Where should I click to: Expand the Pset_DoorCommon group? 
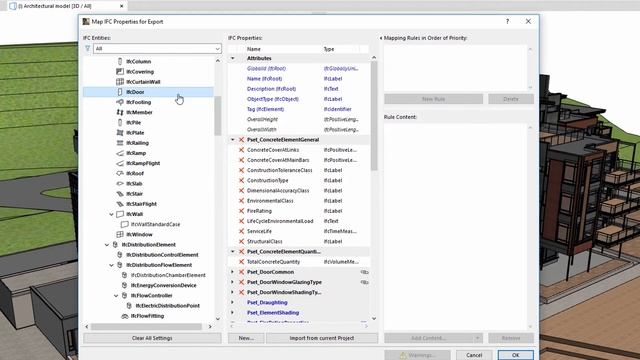233,272
